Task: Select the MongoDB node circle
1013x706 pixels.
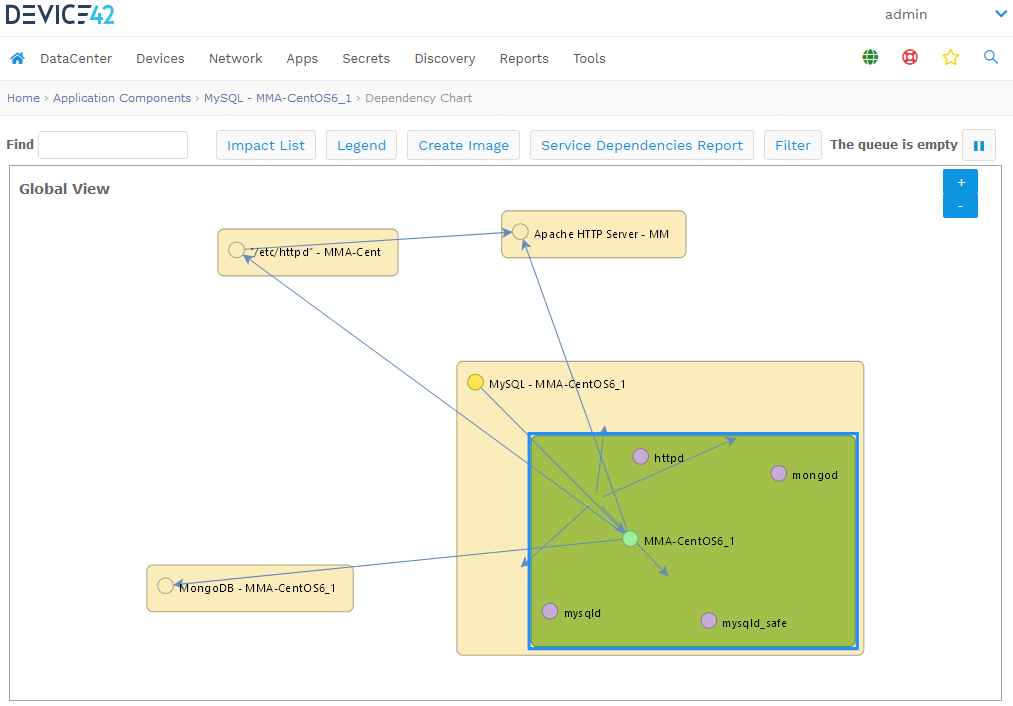Action: point(165,586)
